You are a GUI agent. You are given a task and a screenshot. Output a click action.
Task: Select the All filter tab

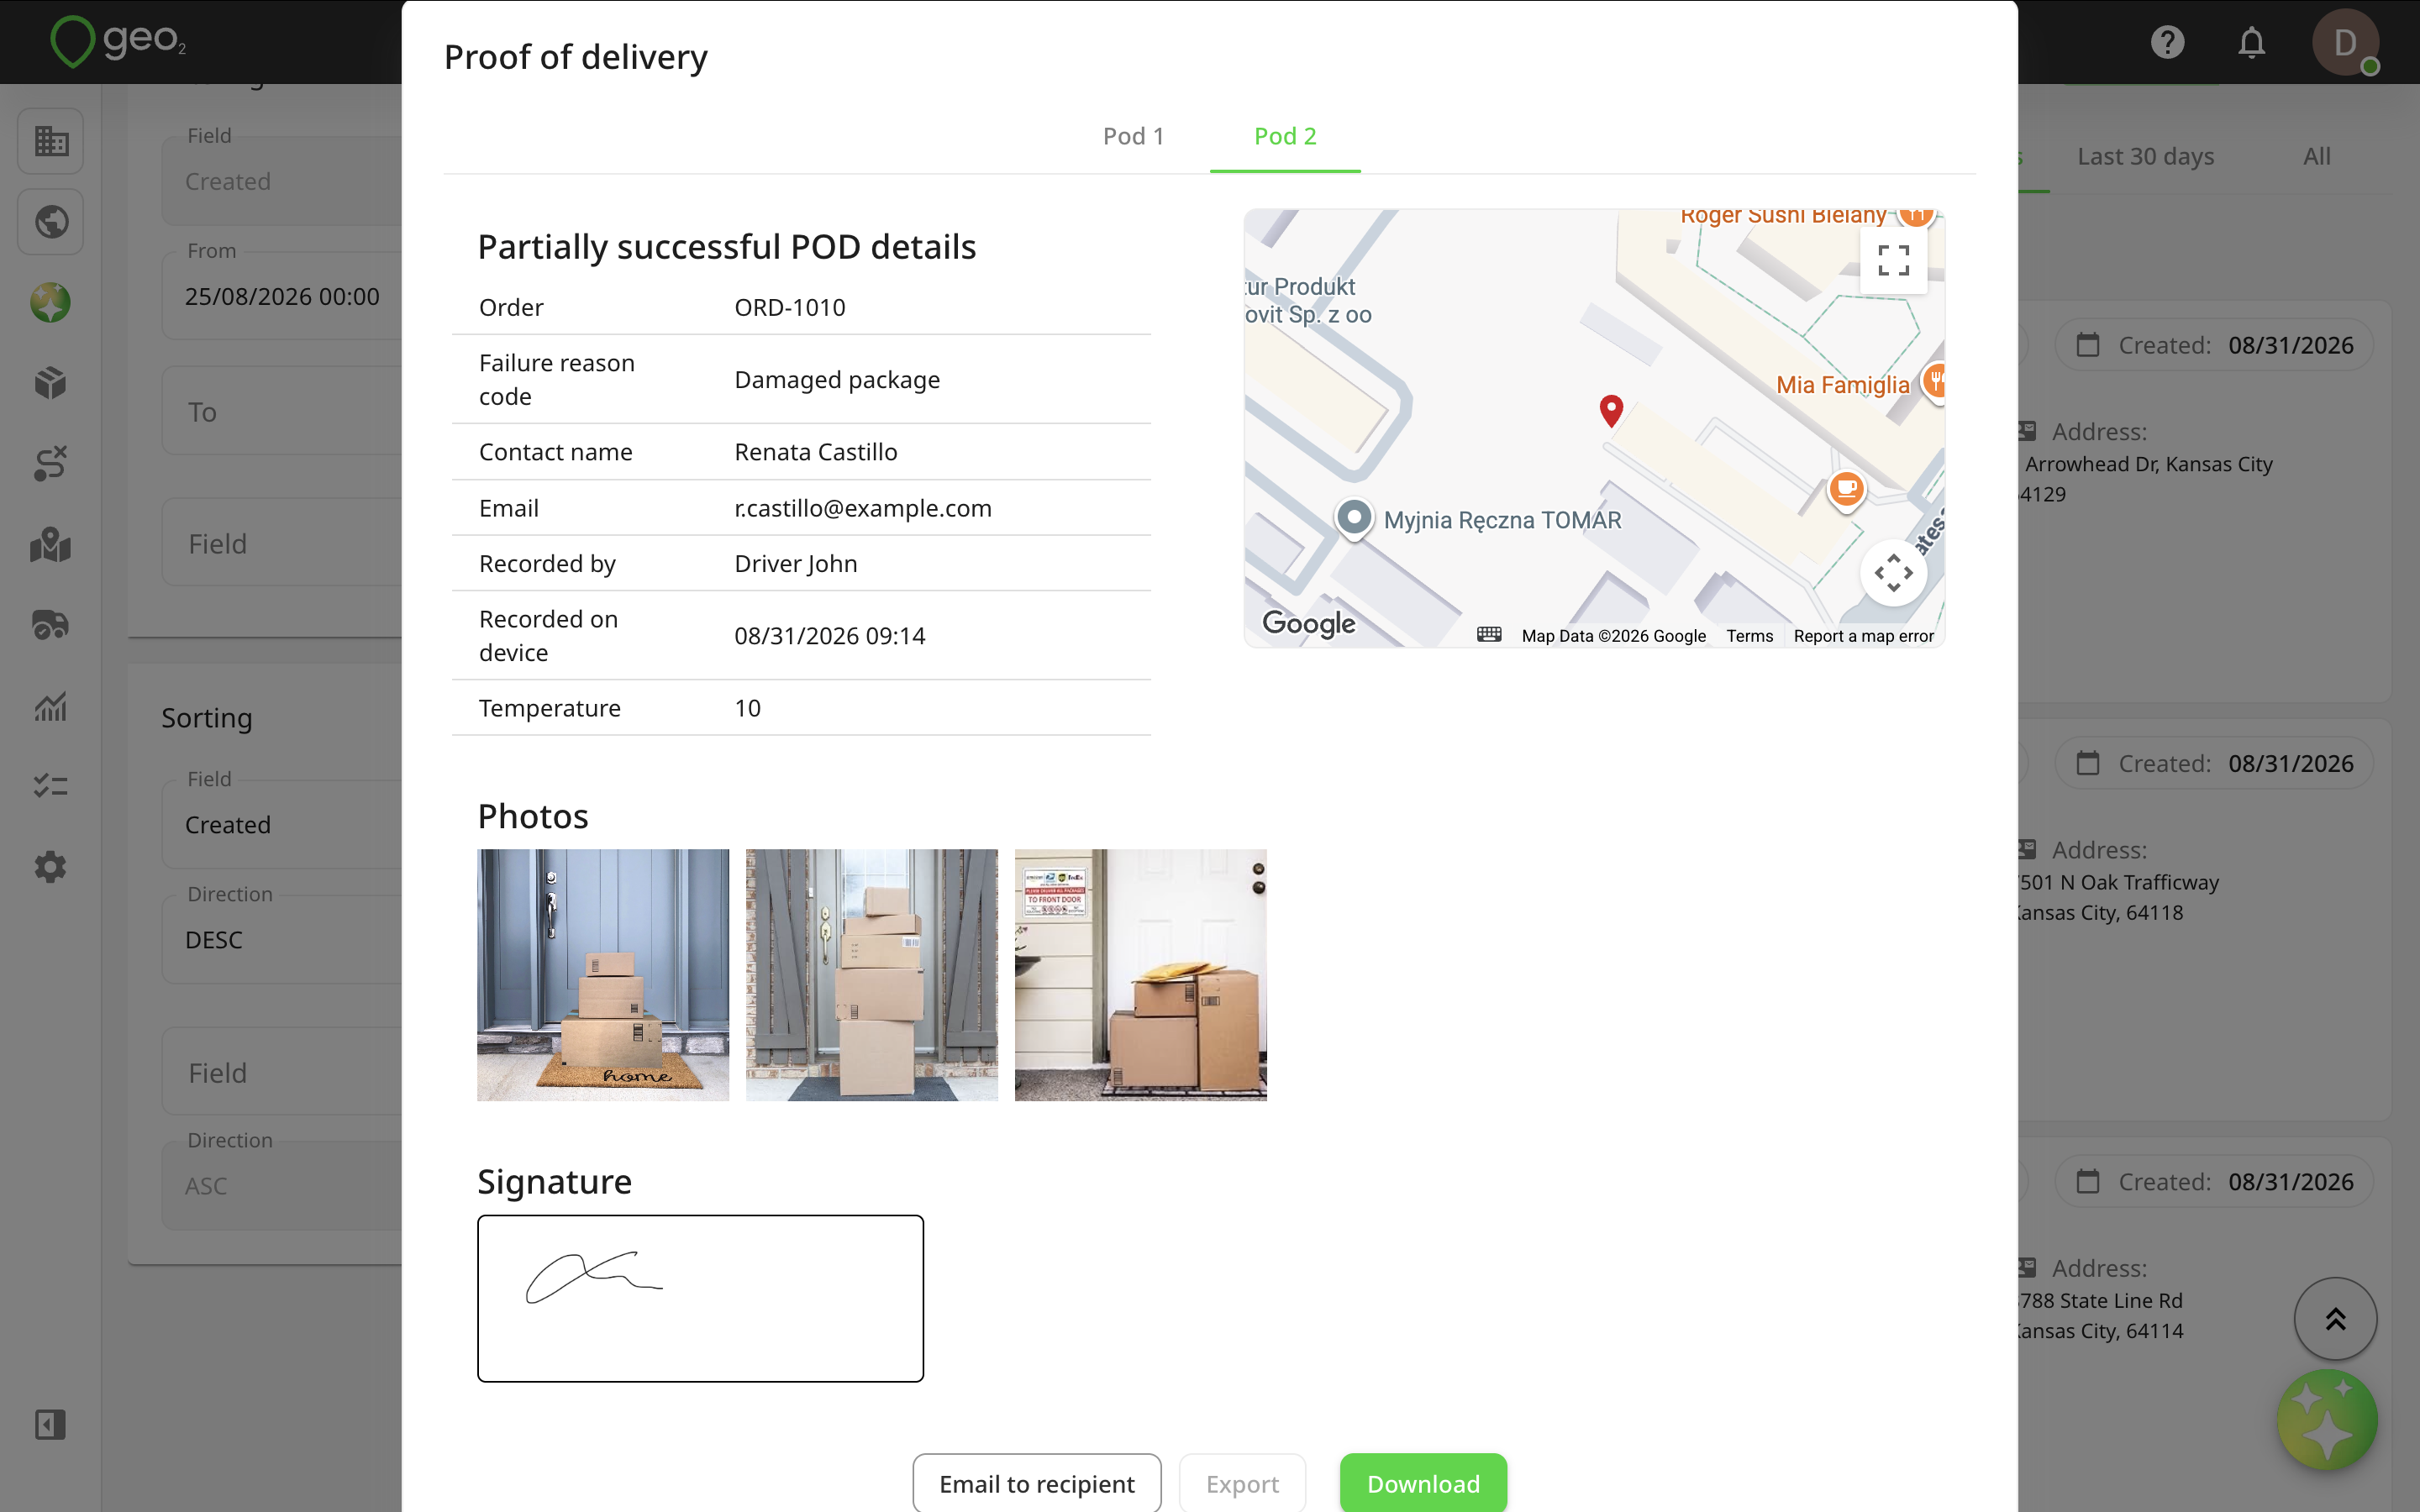2316,157
